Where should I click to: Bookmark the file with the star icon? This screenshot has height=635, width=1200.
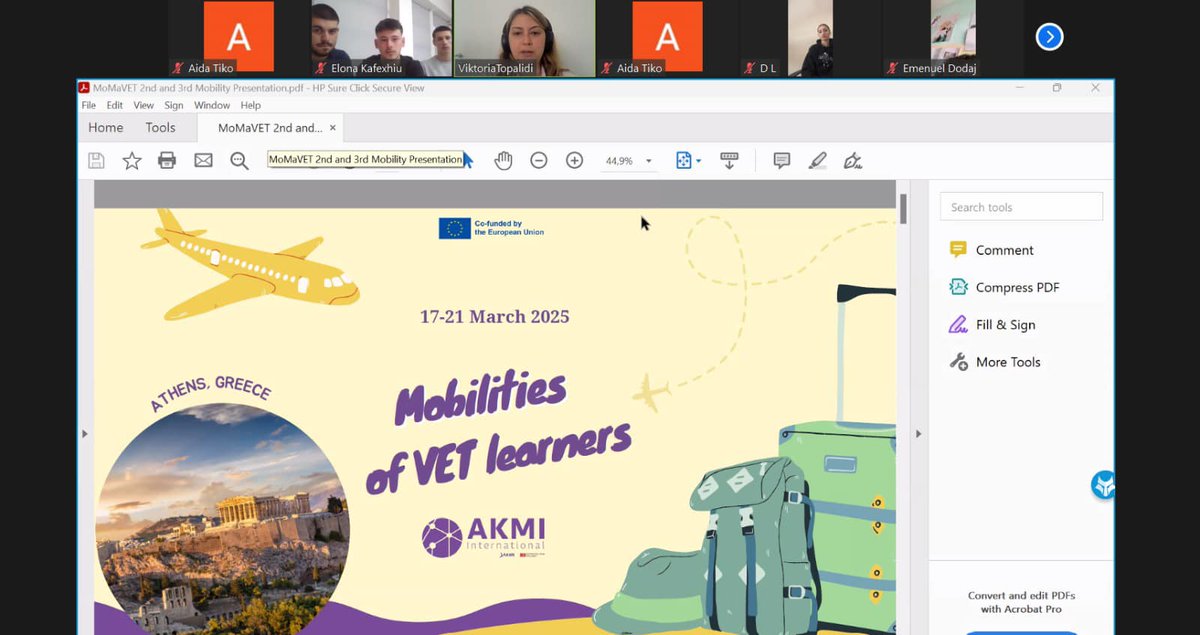(132, 160)
